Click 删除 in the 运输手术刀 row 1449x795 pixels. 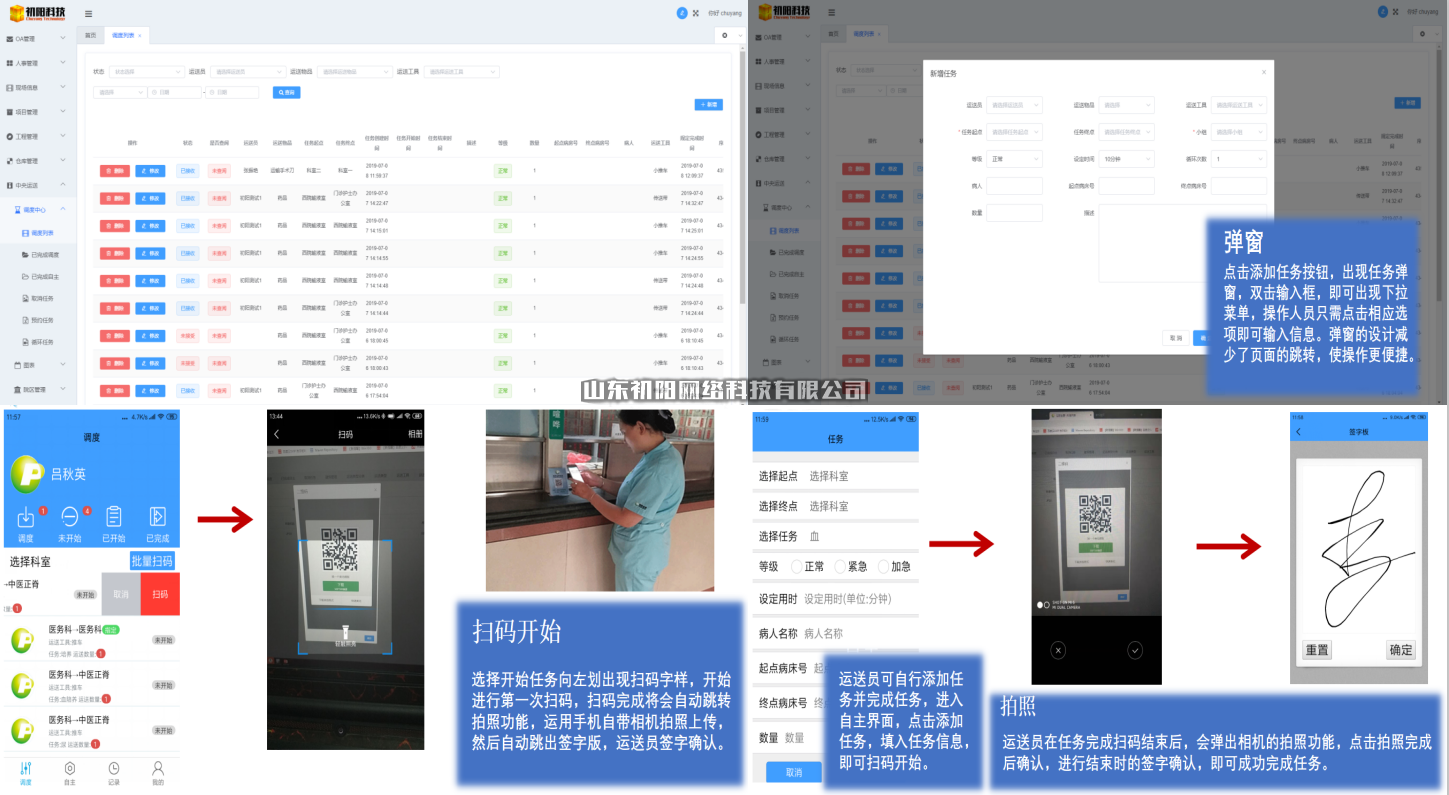click(115, 171)
